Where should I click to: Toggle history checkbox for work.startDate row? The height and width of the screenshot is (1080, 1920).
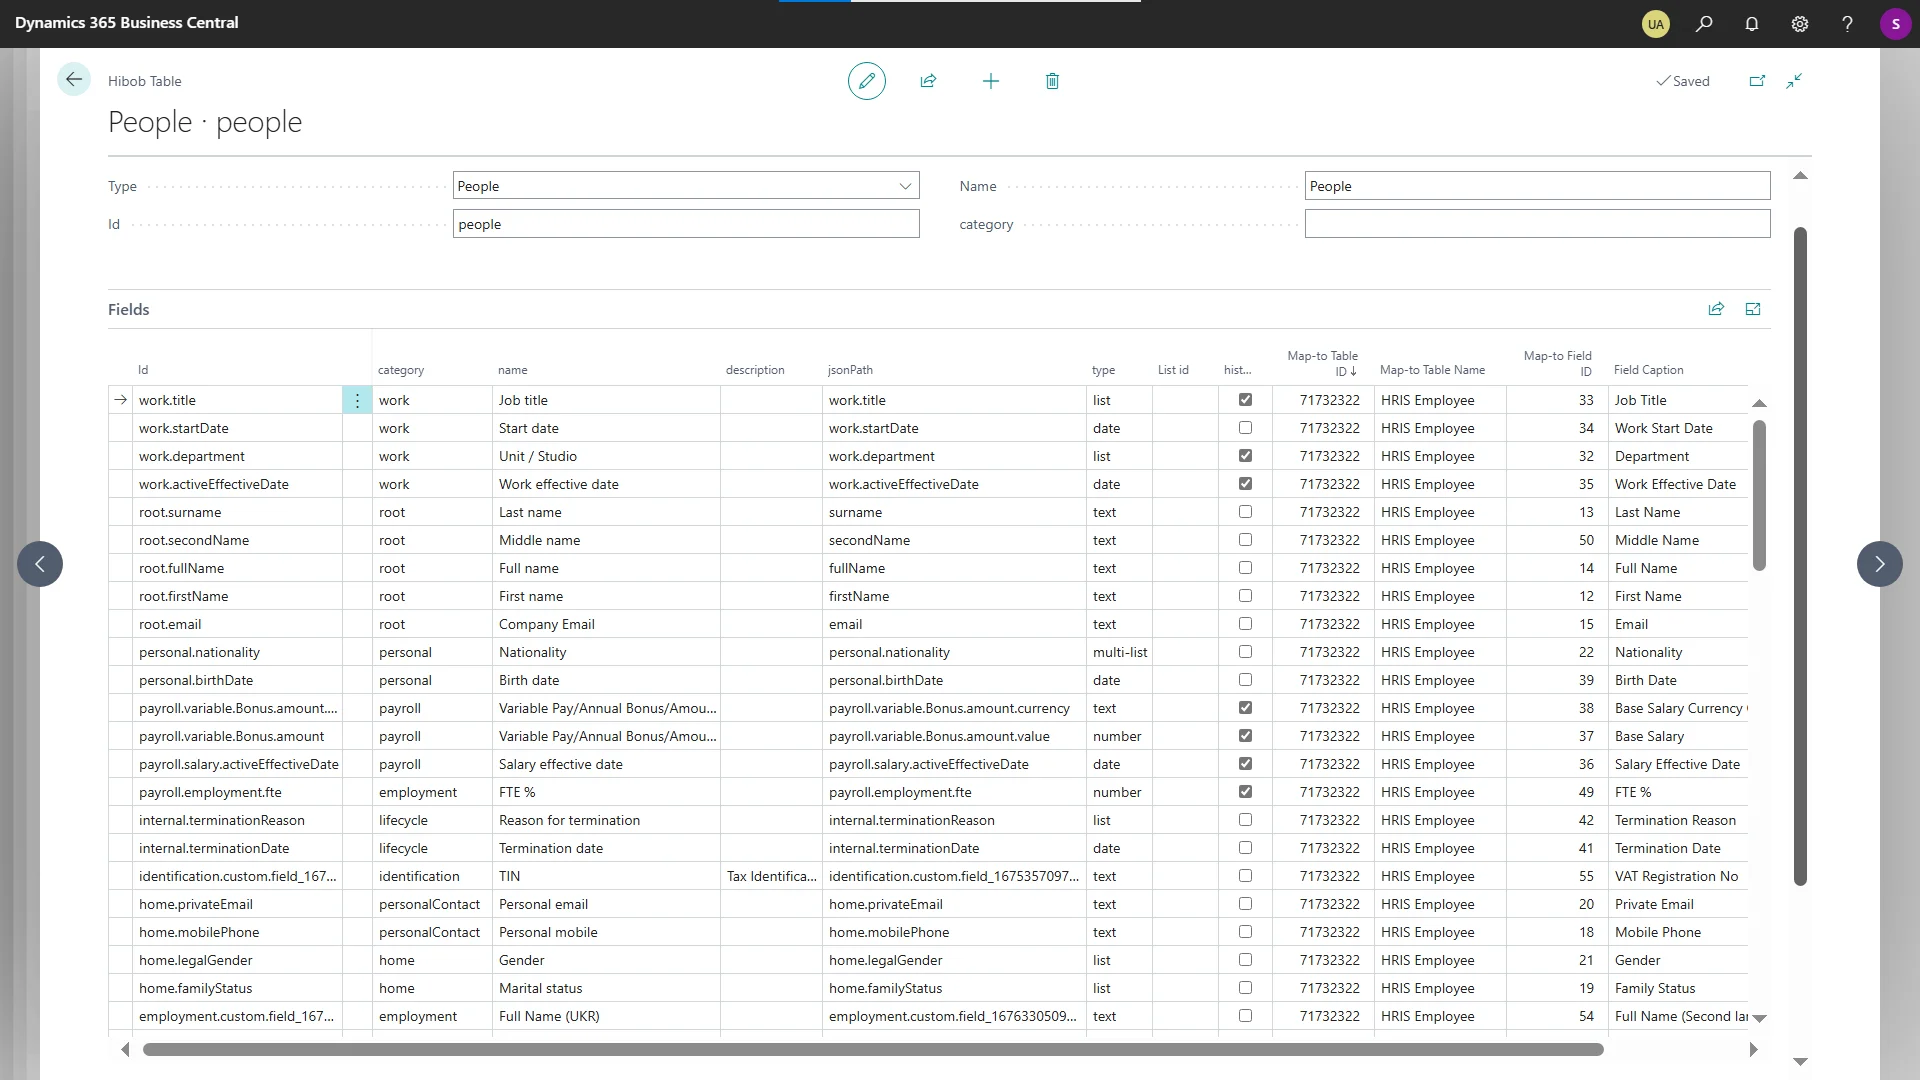click(x=1245, y=428)
